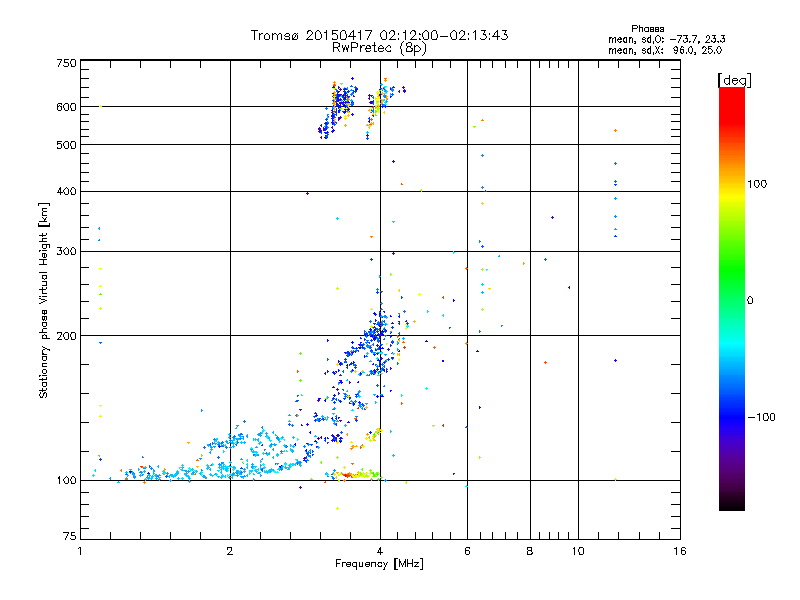Click the y-axis tick label '400'
The height and width of the screenshot is (600, 800).
[66, 191]
